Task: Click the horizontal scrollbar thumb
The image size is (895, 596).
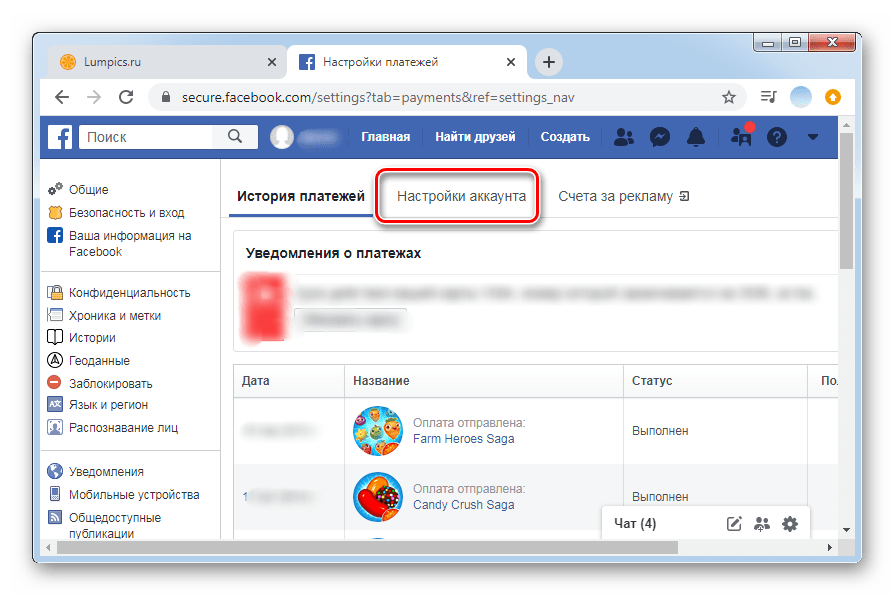Action: [367, 547]
